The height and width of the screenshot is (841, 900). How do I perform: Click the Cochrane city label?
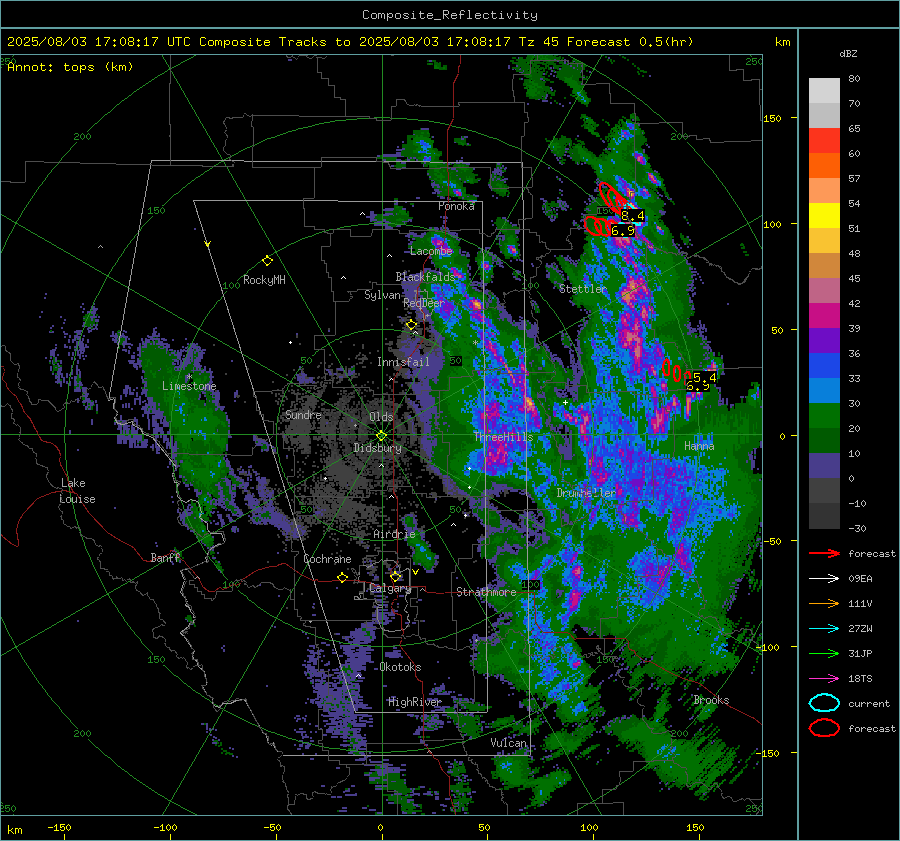coord(327,559)
